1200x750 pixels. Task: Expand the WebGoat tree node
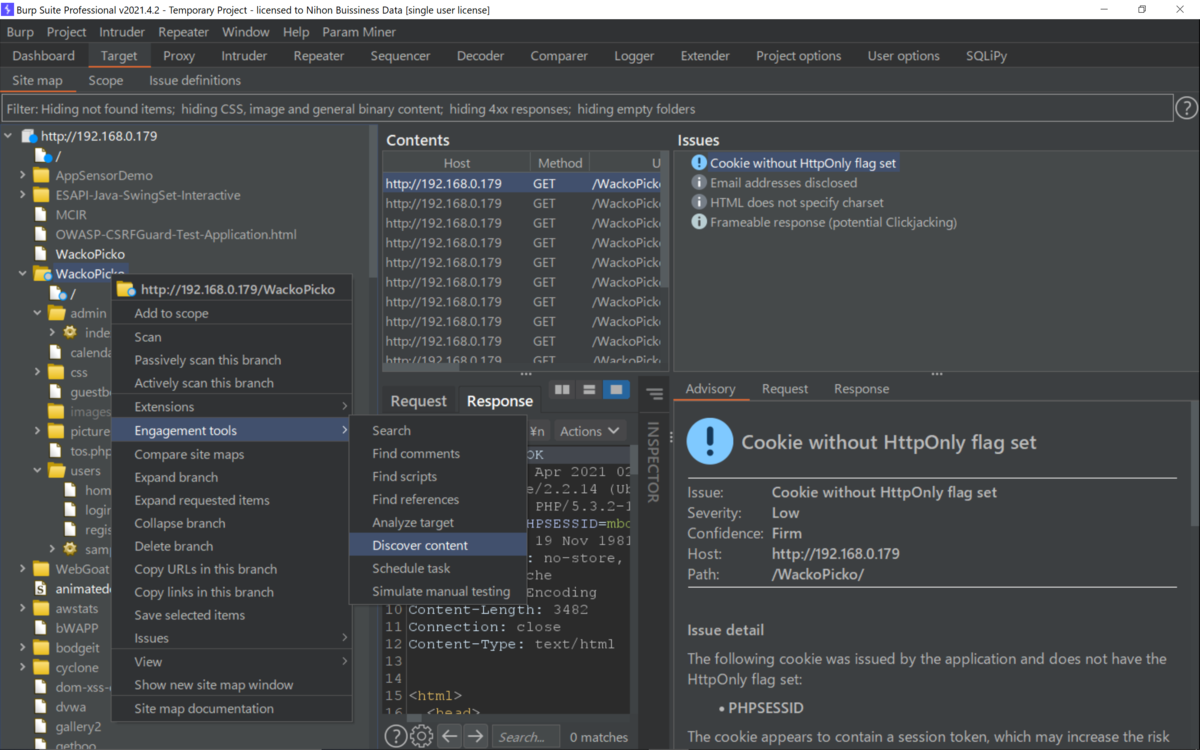23,569
